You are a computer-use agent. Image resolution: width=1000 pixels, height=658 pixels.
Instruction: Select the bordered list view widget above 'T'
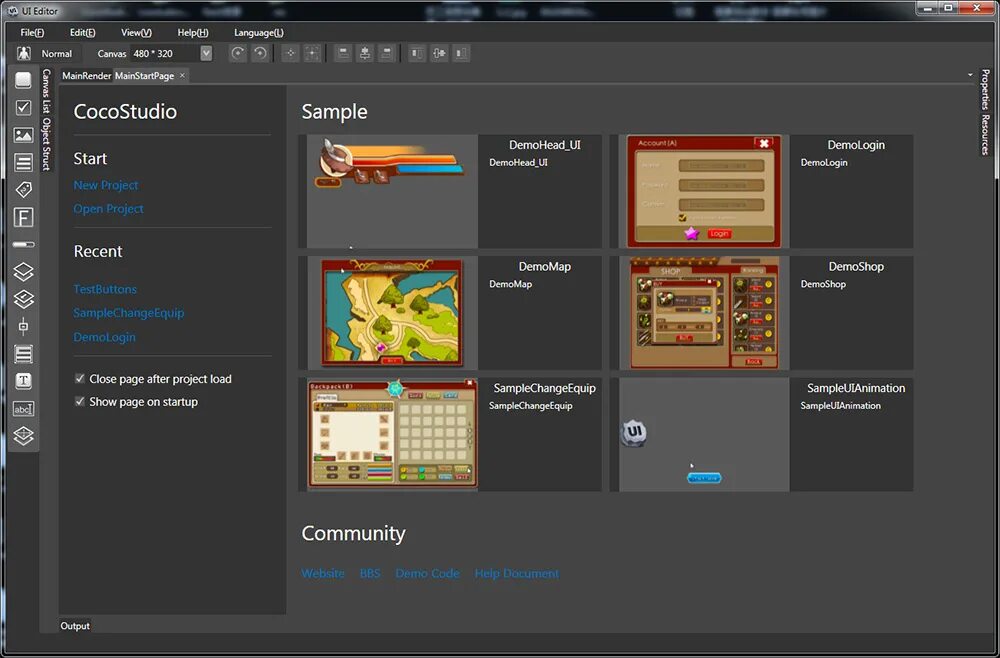point(24,354)
